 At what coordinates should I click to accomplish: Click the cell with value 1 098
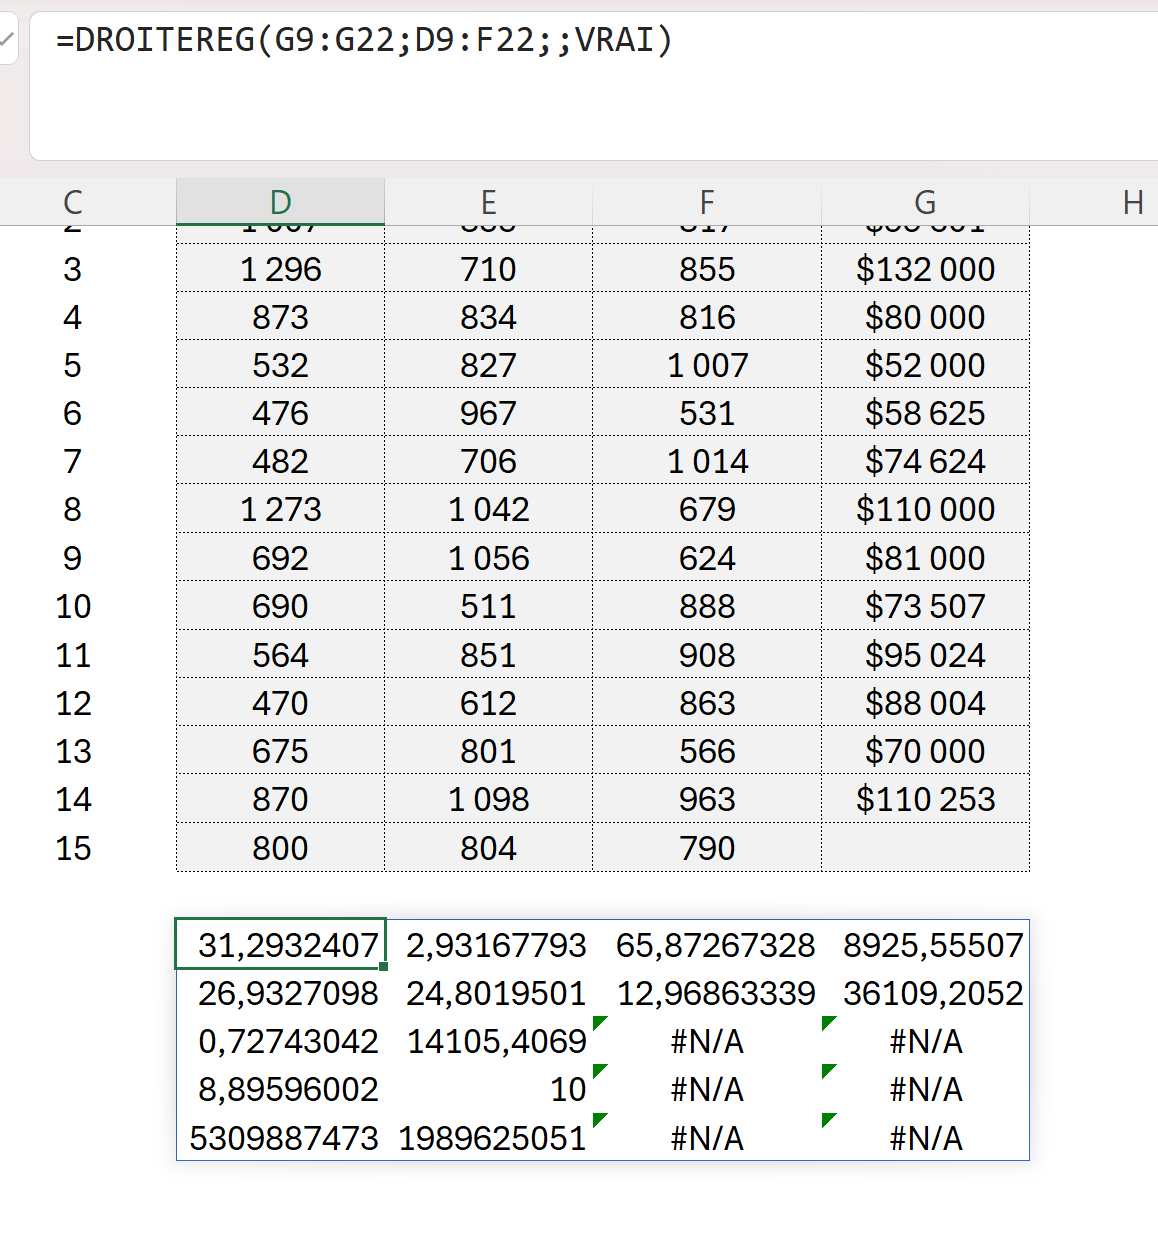pos(488,799)
